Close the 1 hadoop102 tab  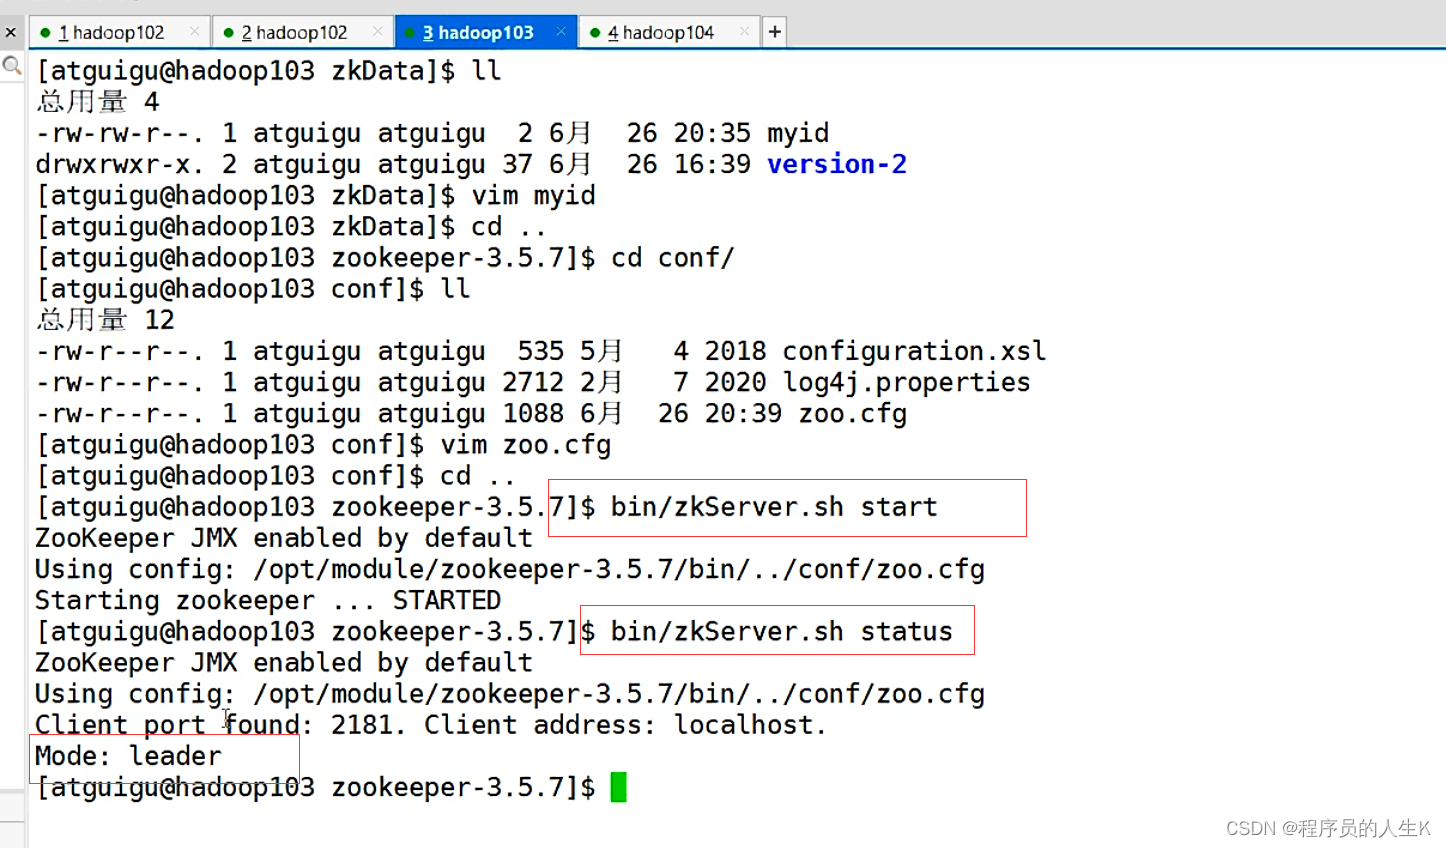tap(194, 32)
